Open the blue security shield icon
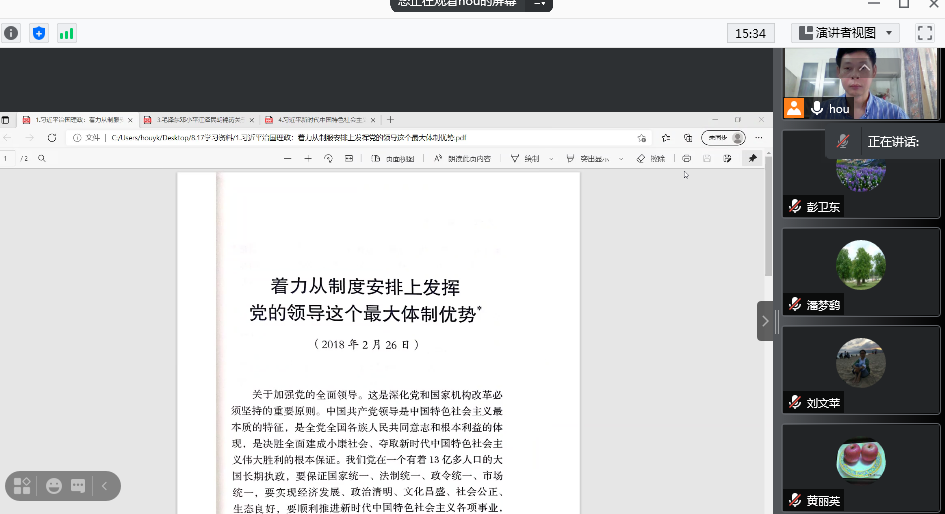 [39, 33]
